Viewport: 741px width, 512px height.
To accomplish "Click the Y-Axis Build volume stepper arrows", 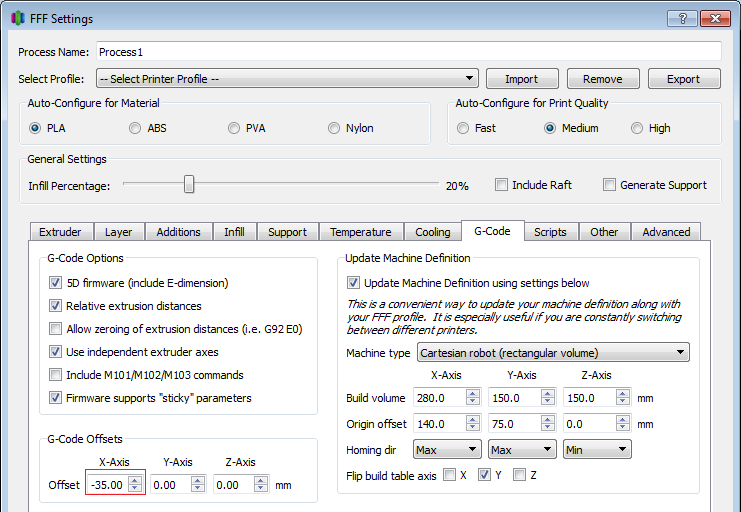I will click(548, 397).
